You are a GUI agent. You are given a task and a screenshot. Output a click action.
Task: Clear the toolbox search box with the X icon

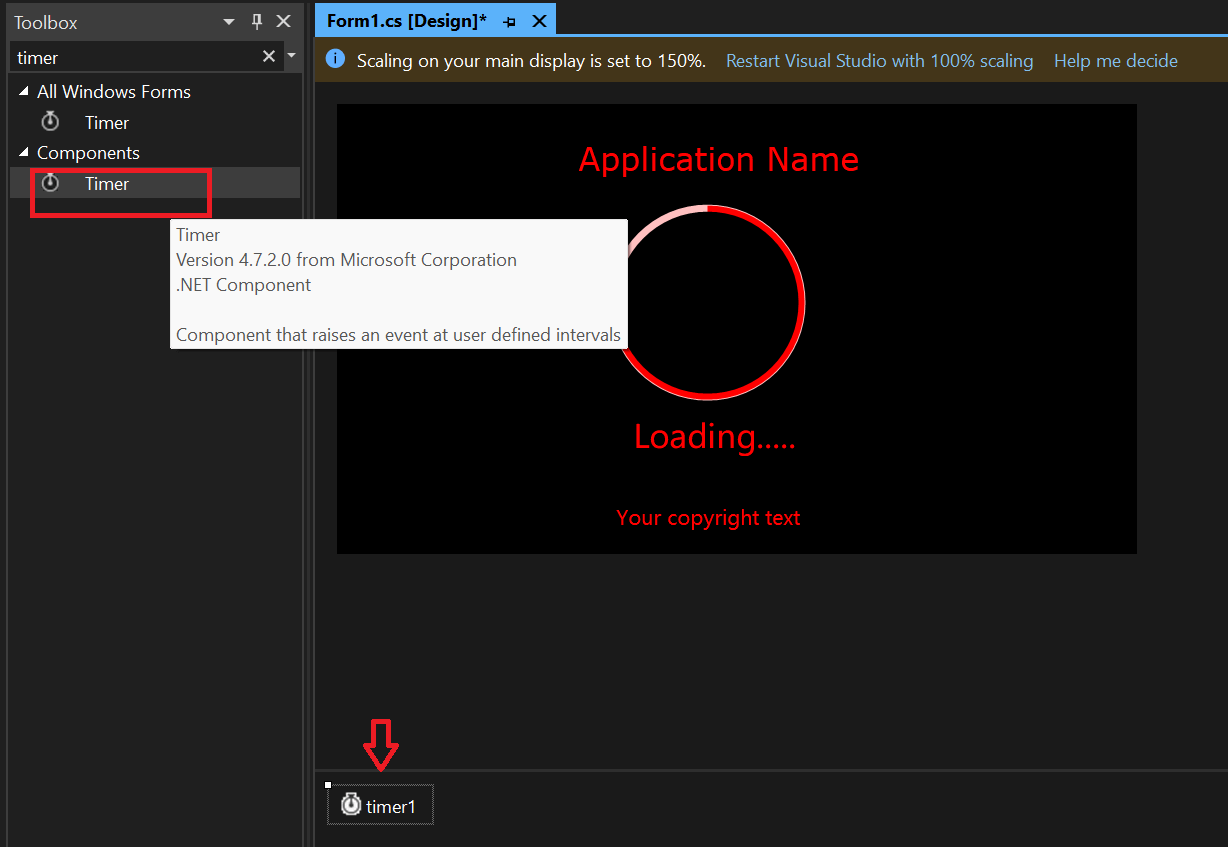coord(268,57)
